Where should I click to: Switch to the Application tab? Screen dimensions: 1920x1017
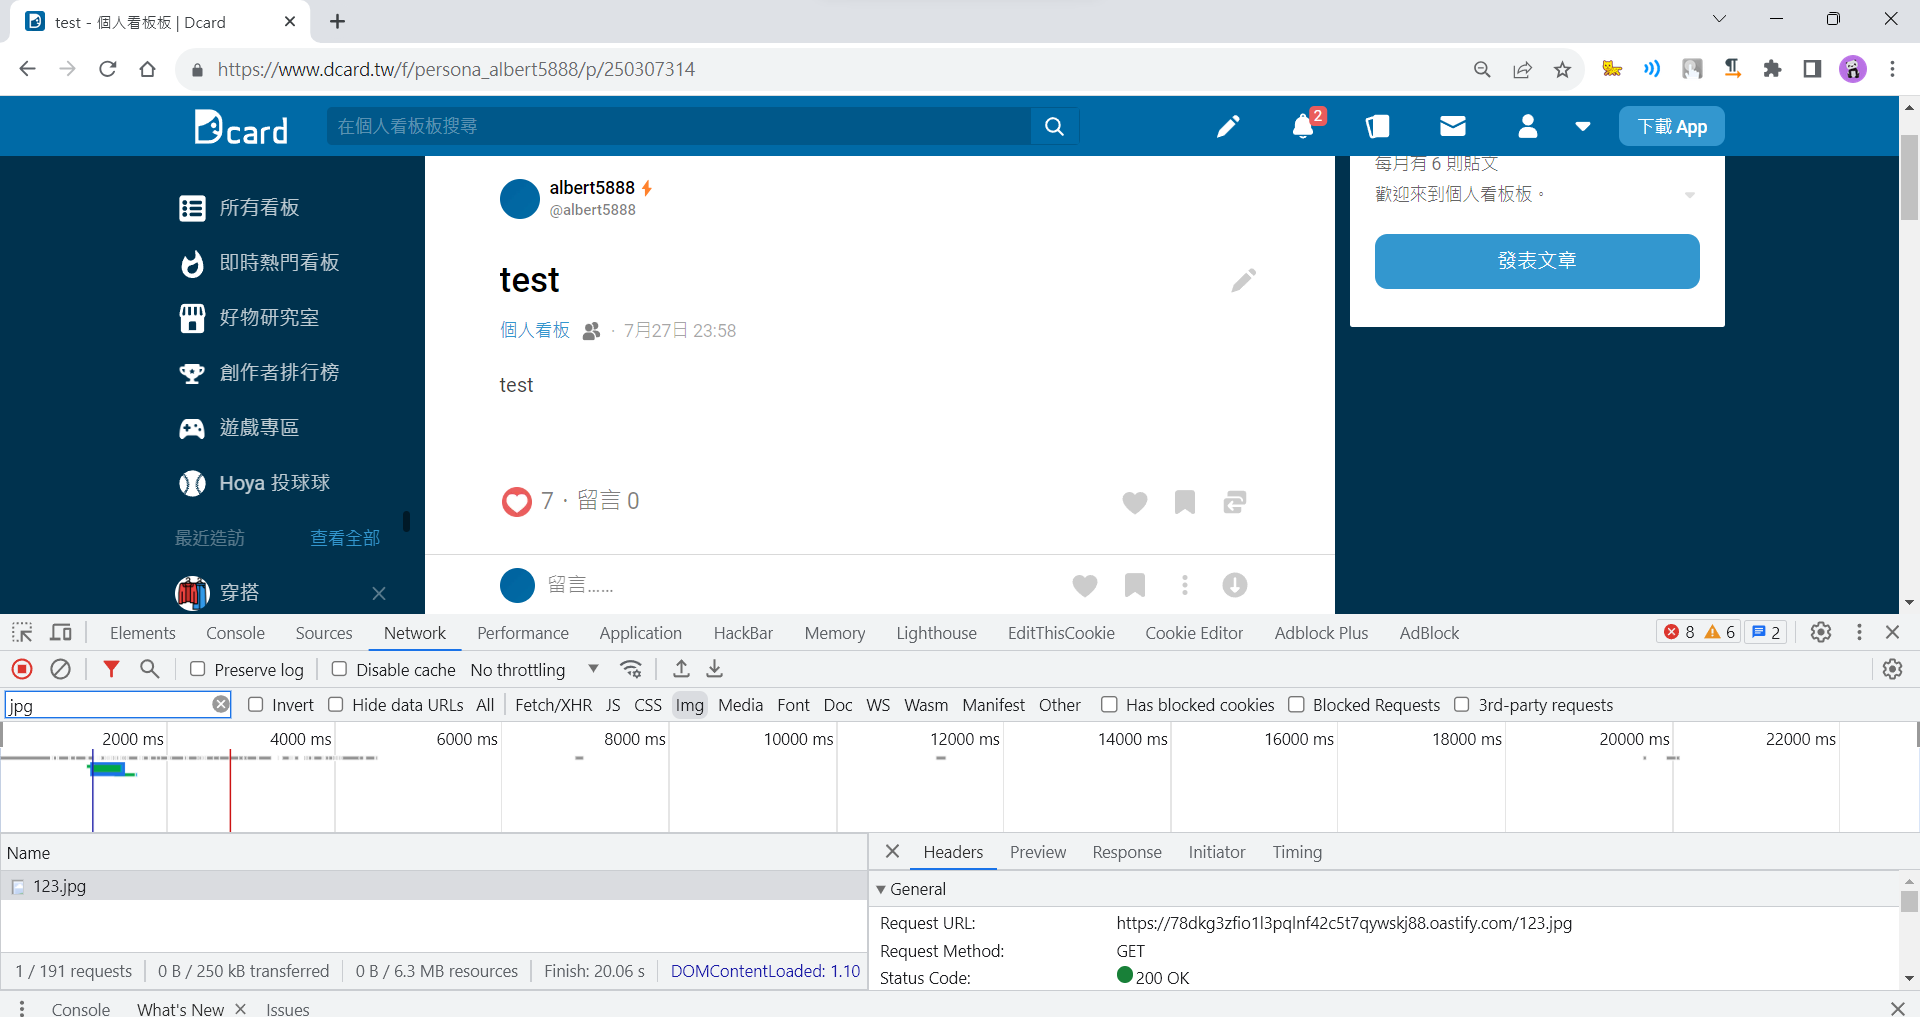click(641, 633)
